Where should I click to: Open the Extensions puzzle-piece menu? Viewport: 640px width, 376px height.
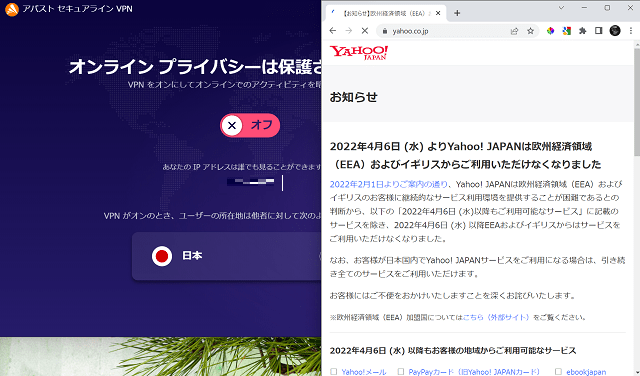(x=582, y=31)
